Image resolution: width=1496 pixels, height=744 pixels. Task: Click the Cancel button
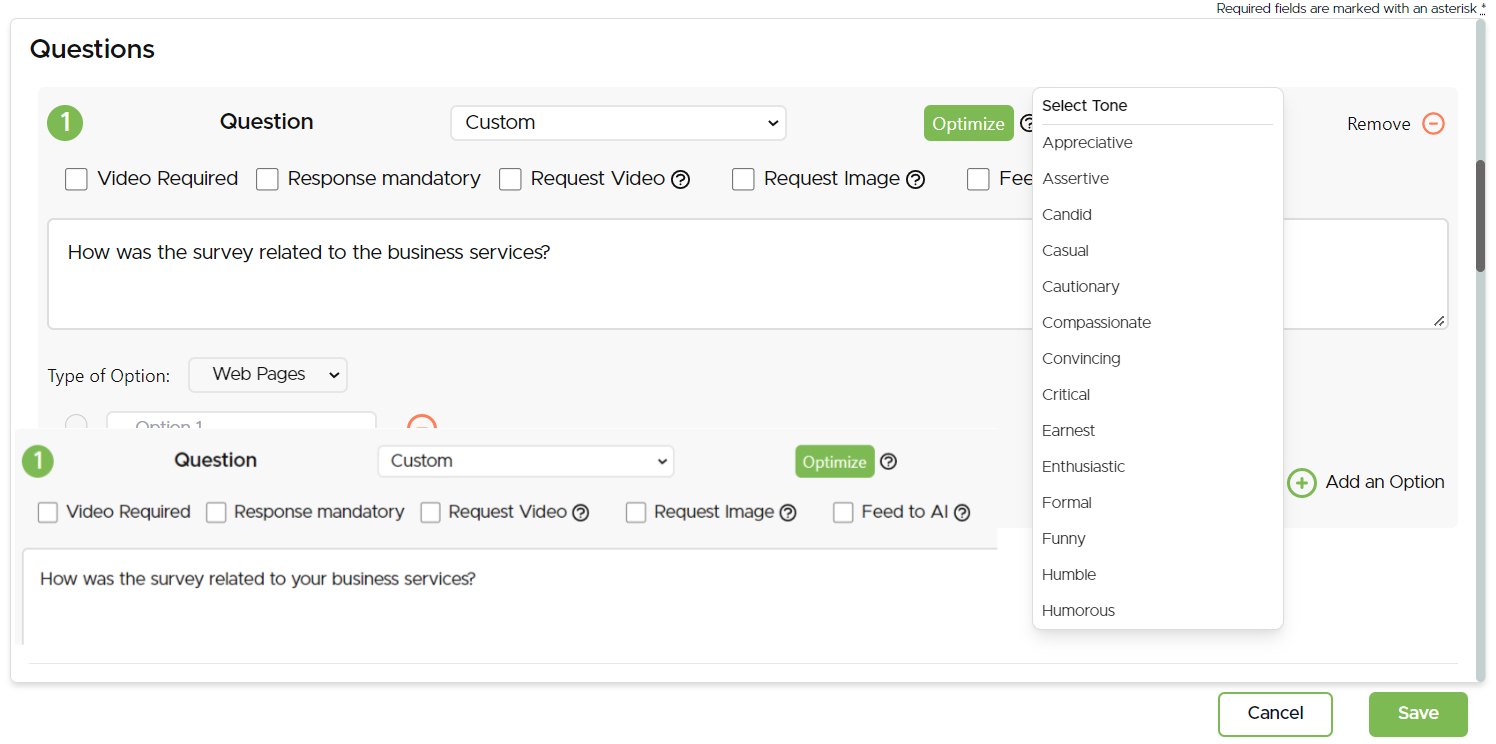pyautogui.click(x=1275, y=714)
